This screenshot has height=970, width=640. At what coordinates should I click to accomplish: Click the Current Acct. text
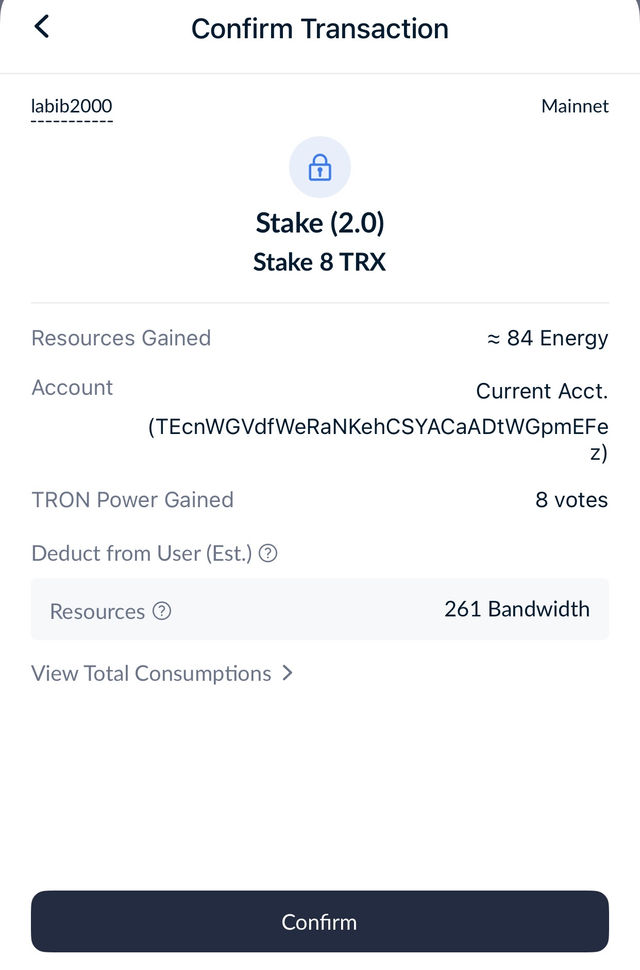(x=541, y=390)
